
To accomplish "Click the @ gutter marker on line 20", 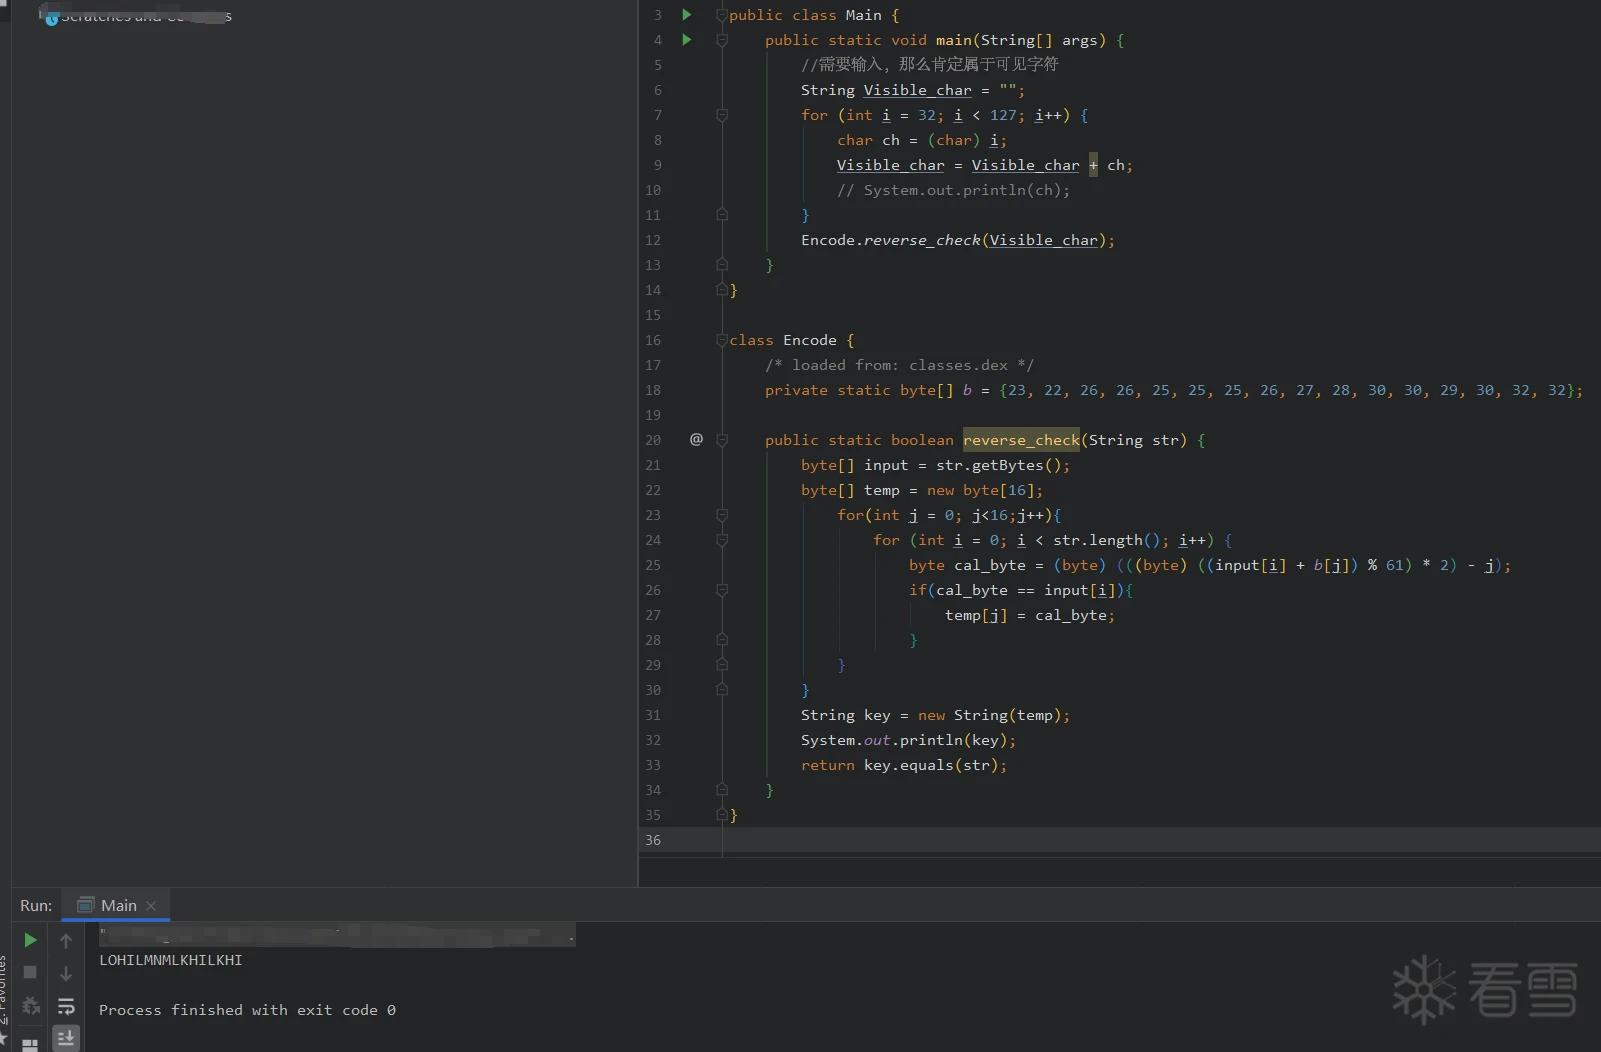I will pos(696,439).
